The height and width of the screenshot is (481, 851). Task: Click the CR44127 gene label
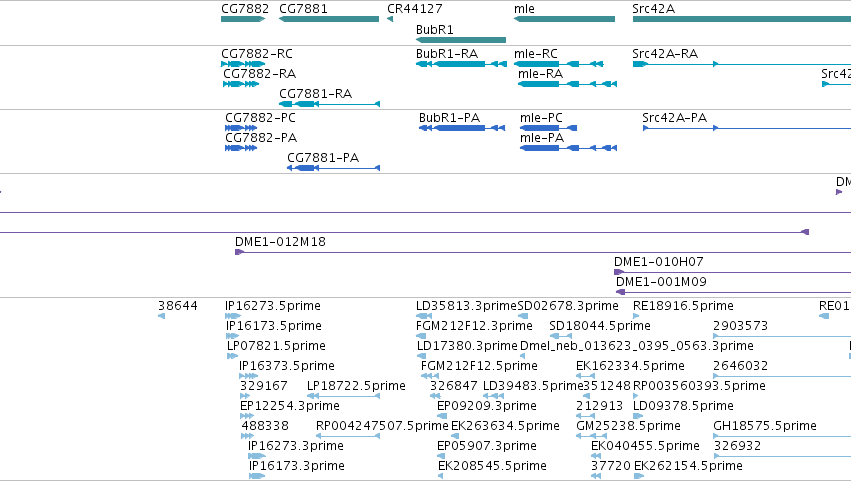tap(414, 9)
